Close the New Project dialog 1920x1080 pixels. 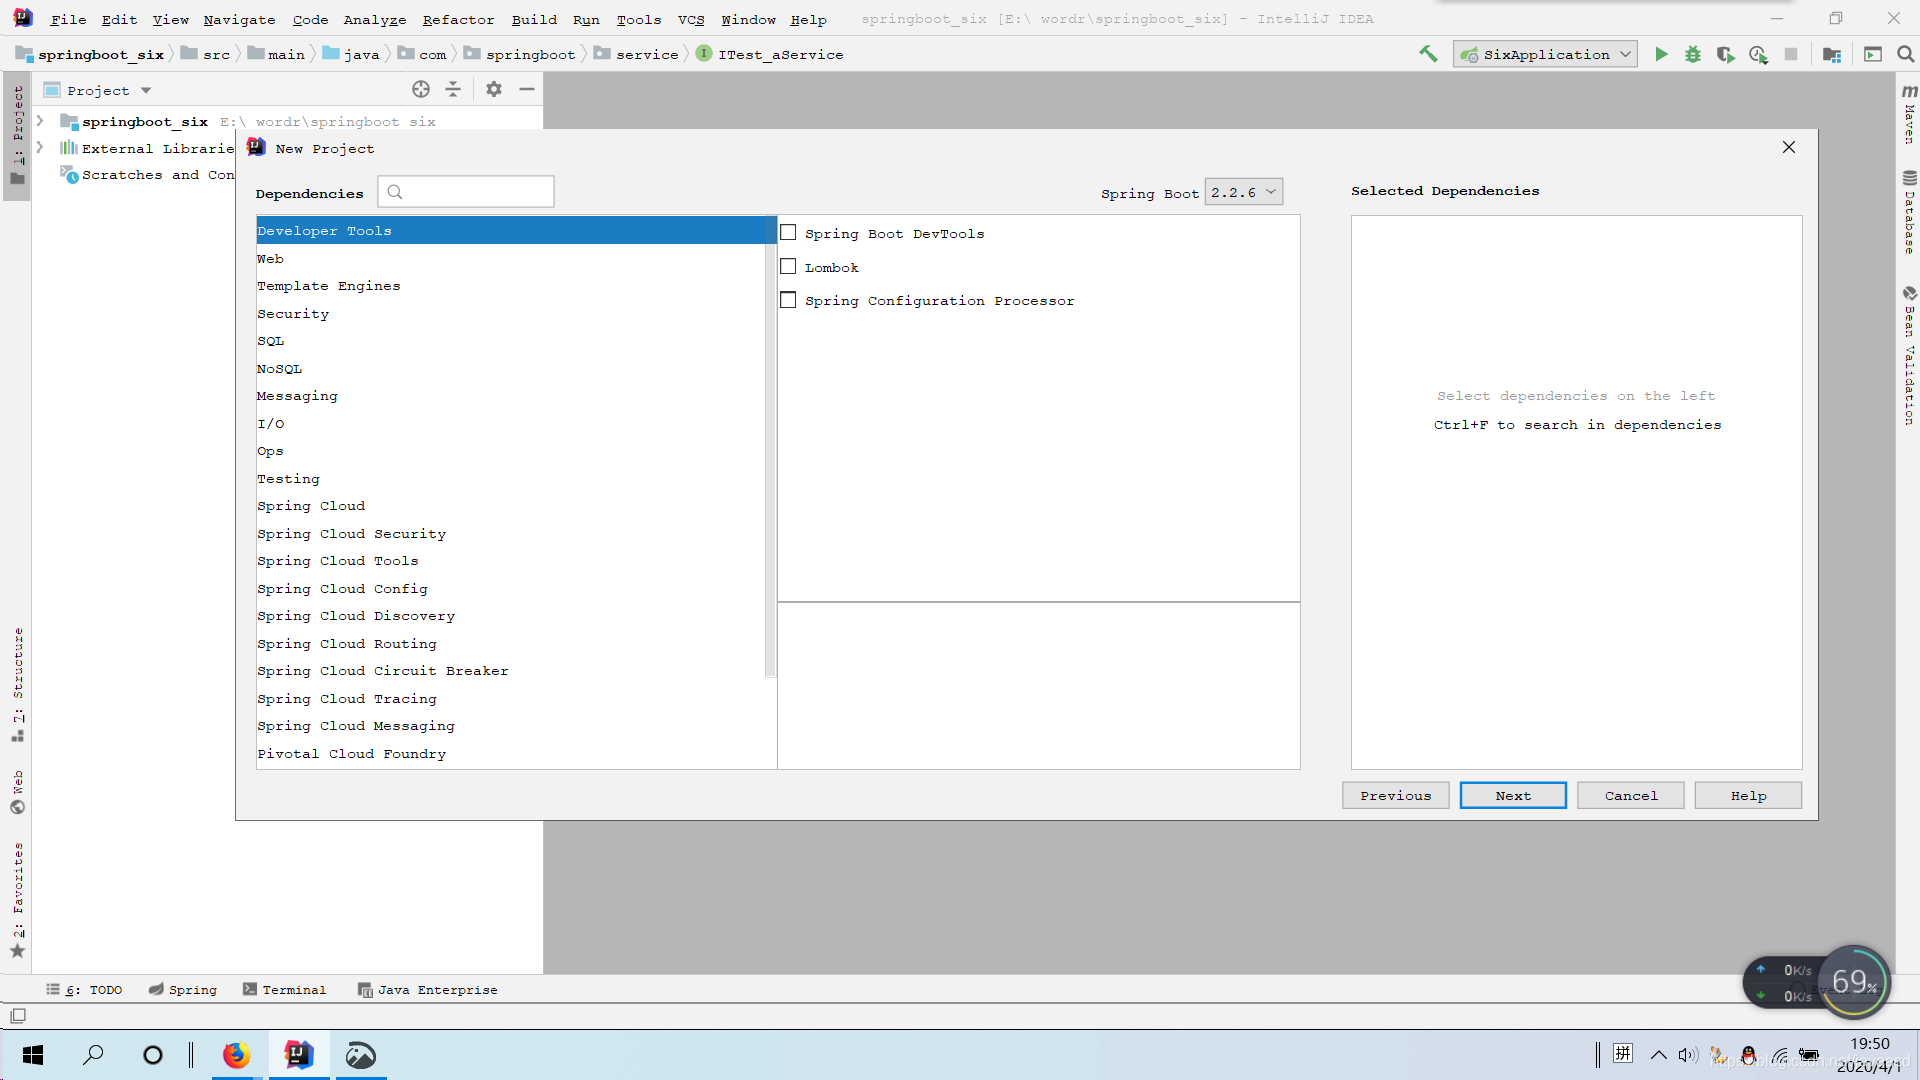pyautogui.click(x=1789, y=147)
